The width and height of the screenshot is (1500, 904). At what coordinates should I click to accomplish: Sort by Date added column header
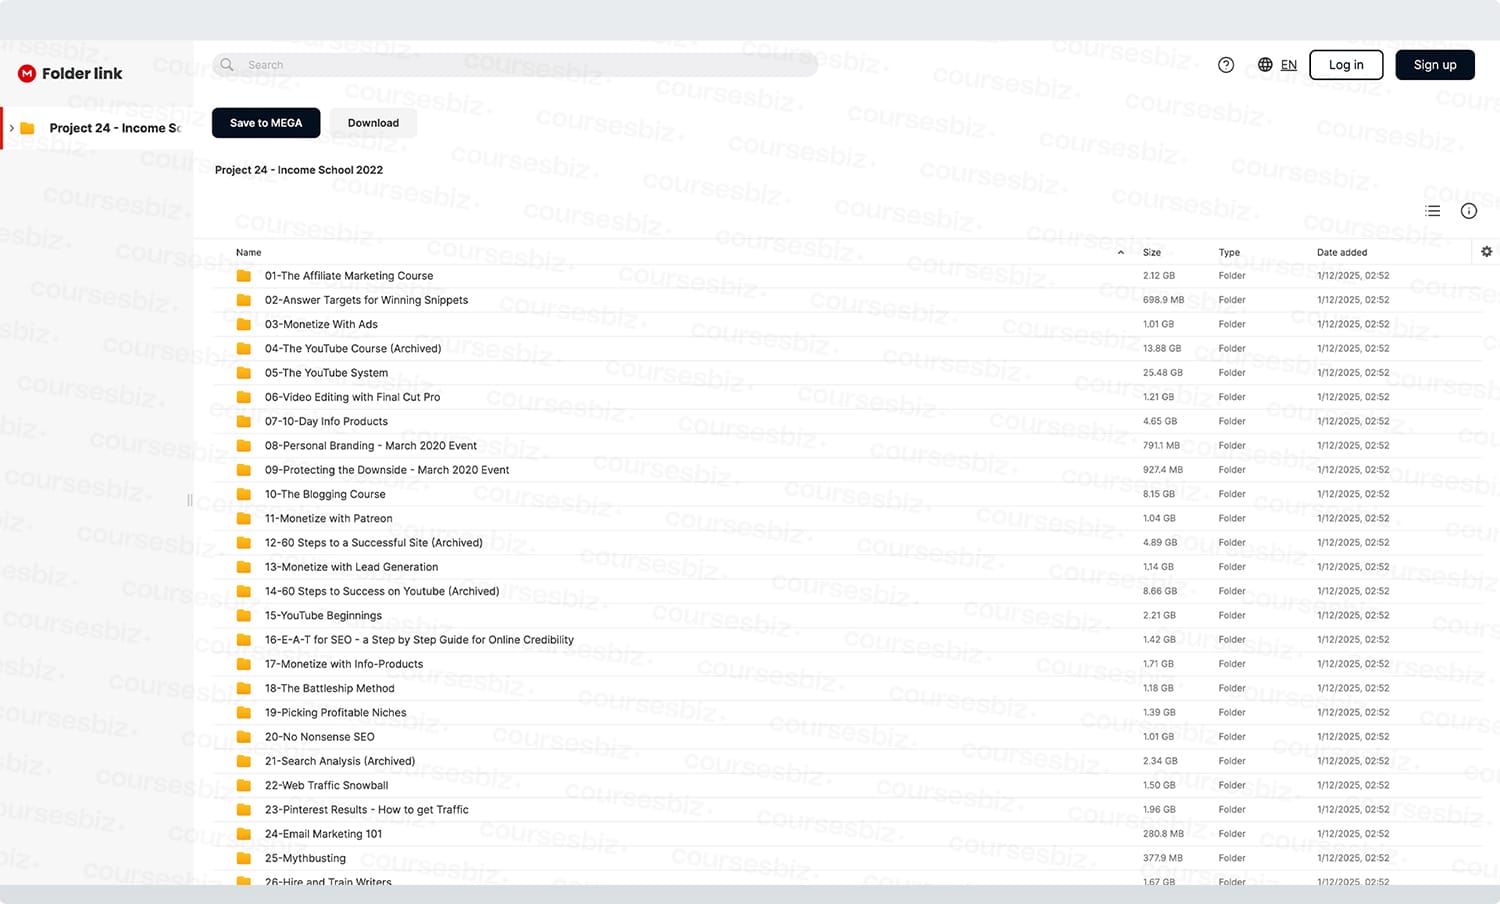pos(1342,253)
